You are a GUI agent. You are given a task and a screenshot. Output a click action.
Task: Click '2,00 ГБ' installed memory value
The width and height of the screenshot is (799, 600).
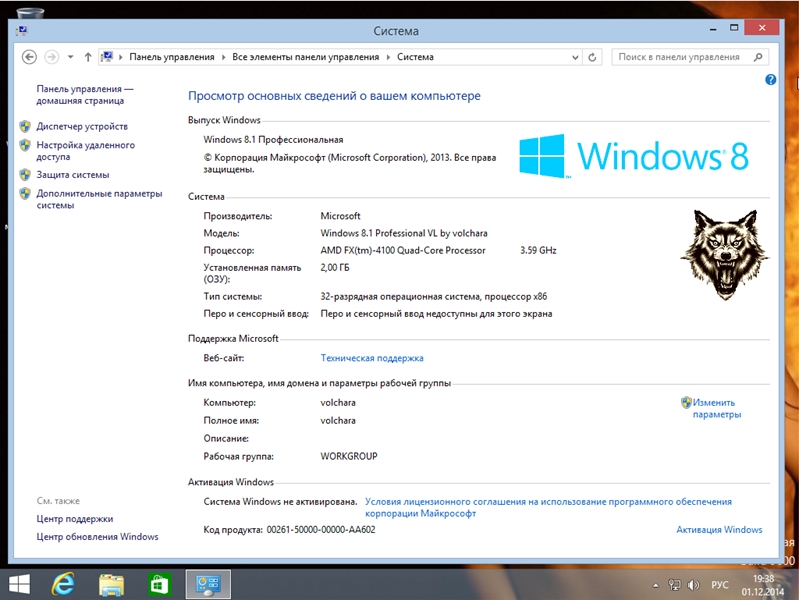point(335,268)
